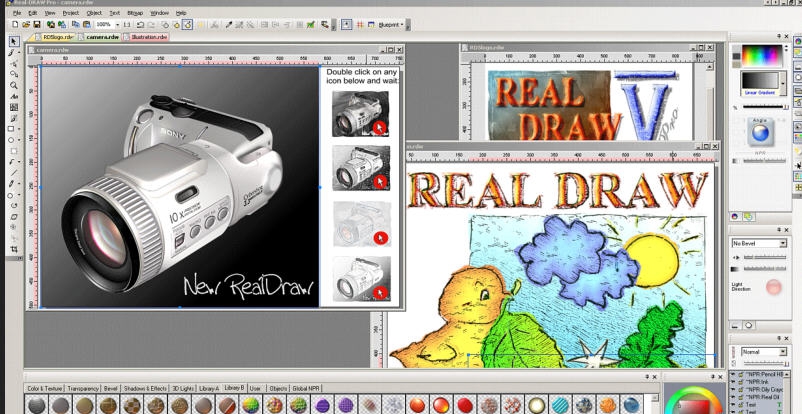Image resolution: width=802 pixels, height=414 pixels.
Task: Switch to RDSlogo.rdw document tab
Action: [x=55, y=37]
